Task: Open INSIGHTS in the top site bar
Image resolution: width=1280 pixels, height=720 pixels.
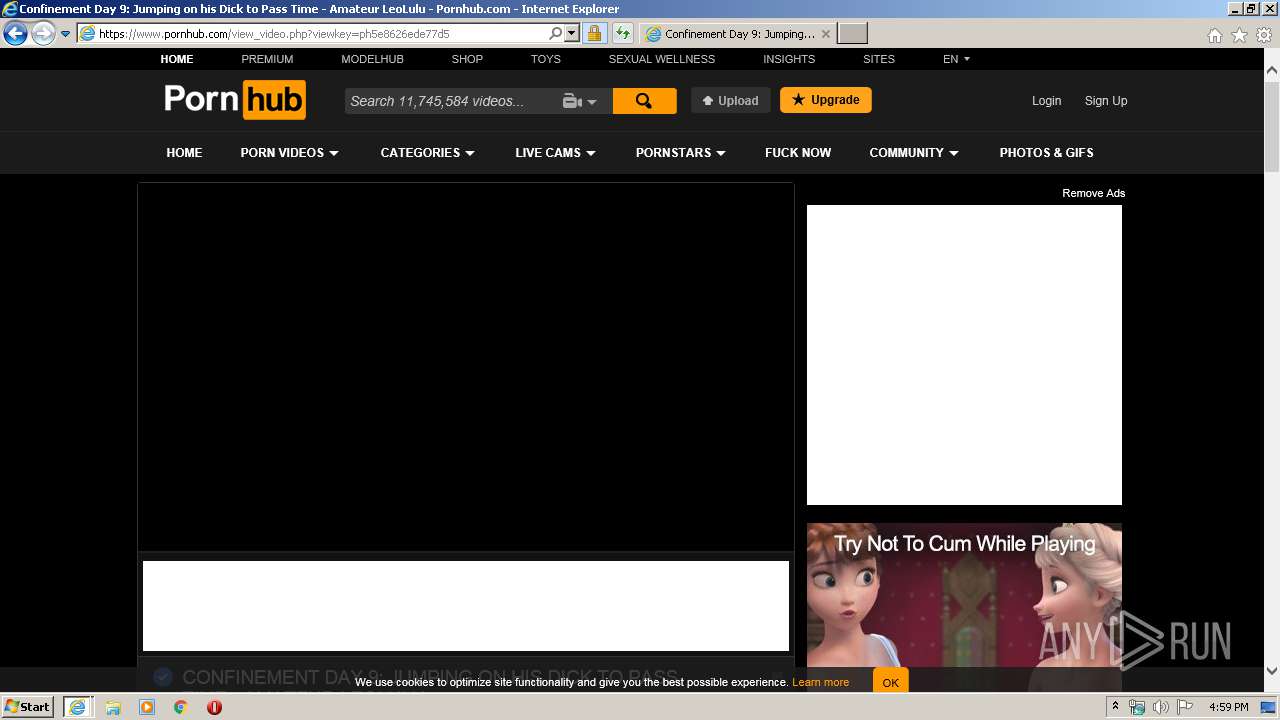Action: click(789, 59)
